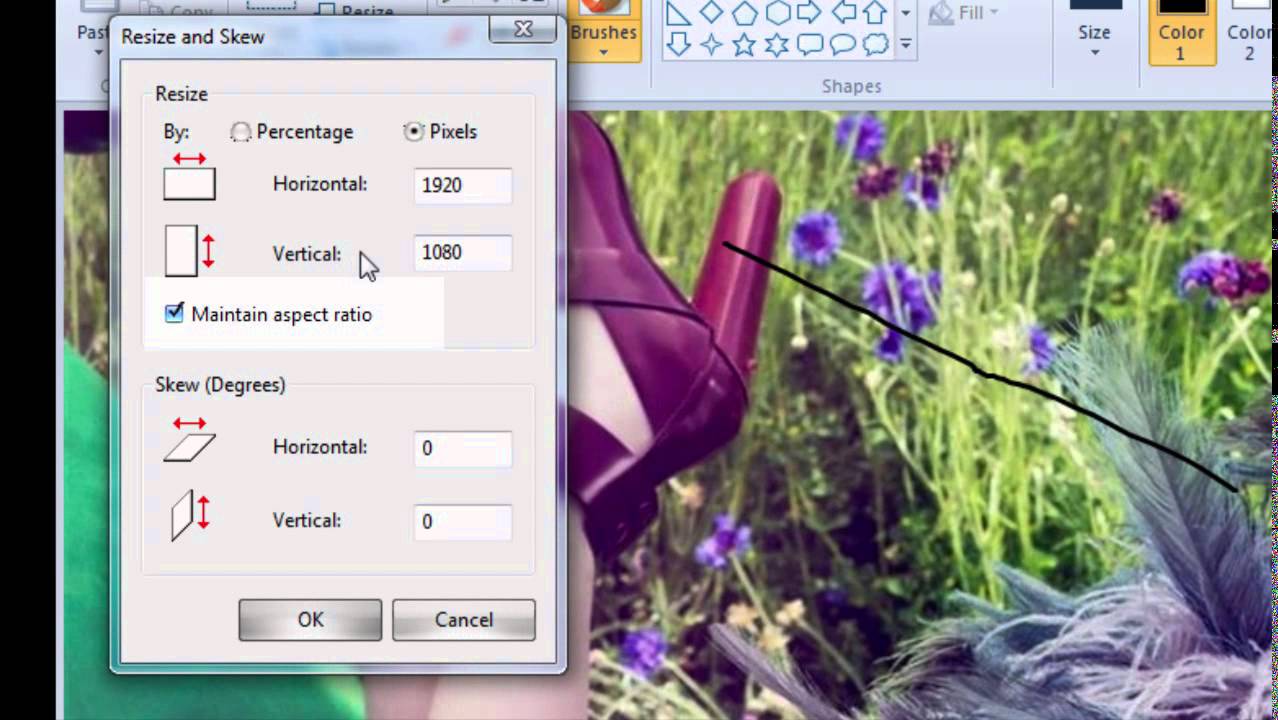Select the up arrow shape
1278x720 pixels.
[x=875, y=13]
